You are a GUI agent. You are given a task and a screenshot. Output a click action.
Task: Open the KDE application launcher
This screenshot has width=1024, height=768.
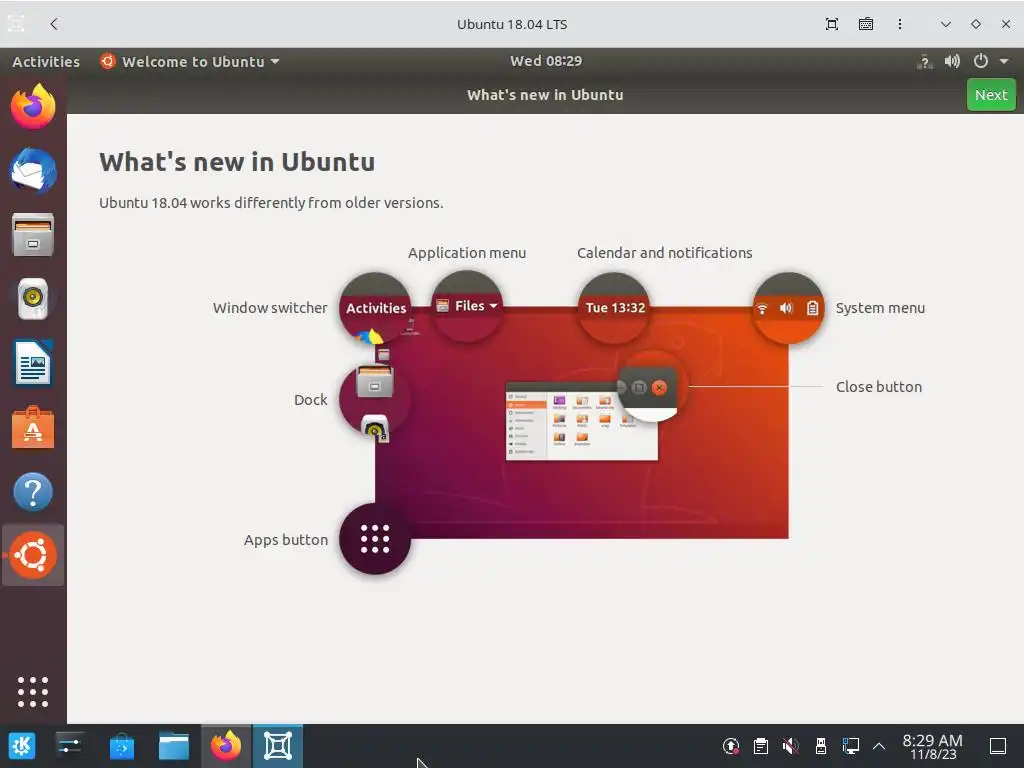pyautogui.click(x=22, y=746)
